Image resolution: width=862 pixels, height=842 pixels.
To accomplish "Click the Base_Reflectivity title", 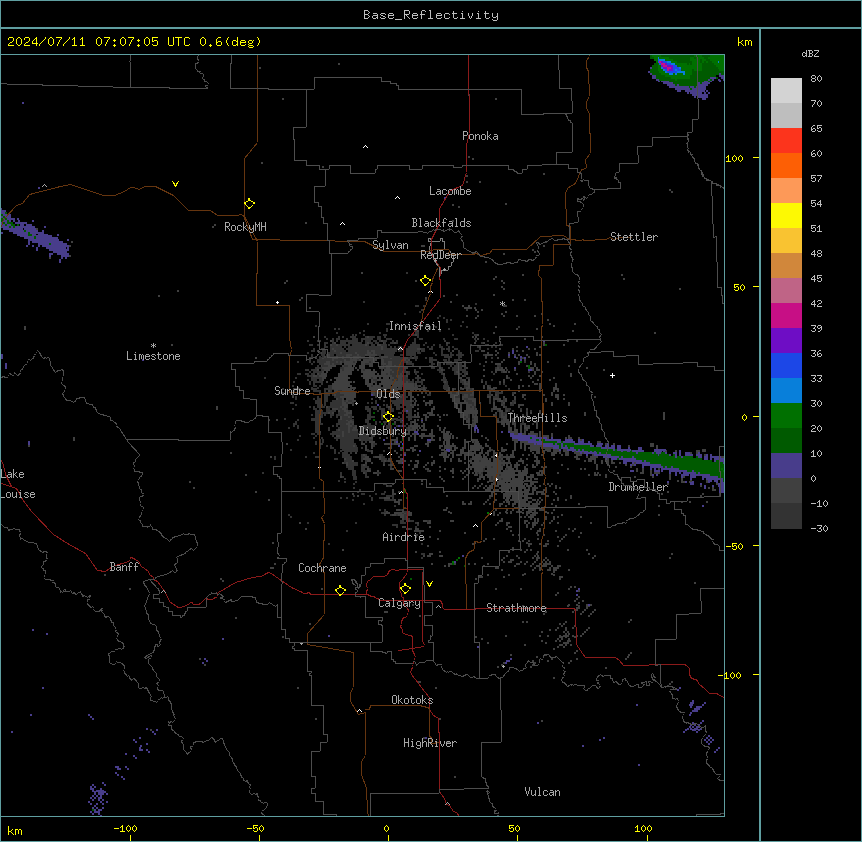I will (x=431, y=15).
